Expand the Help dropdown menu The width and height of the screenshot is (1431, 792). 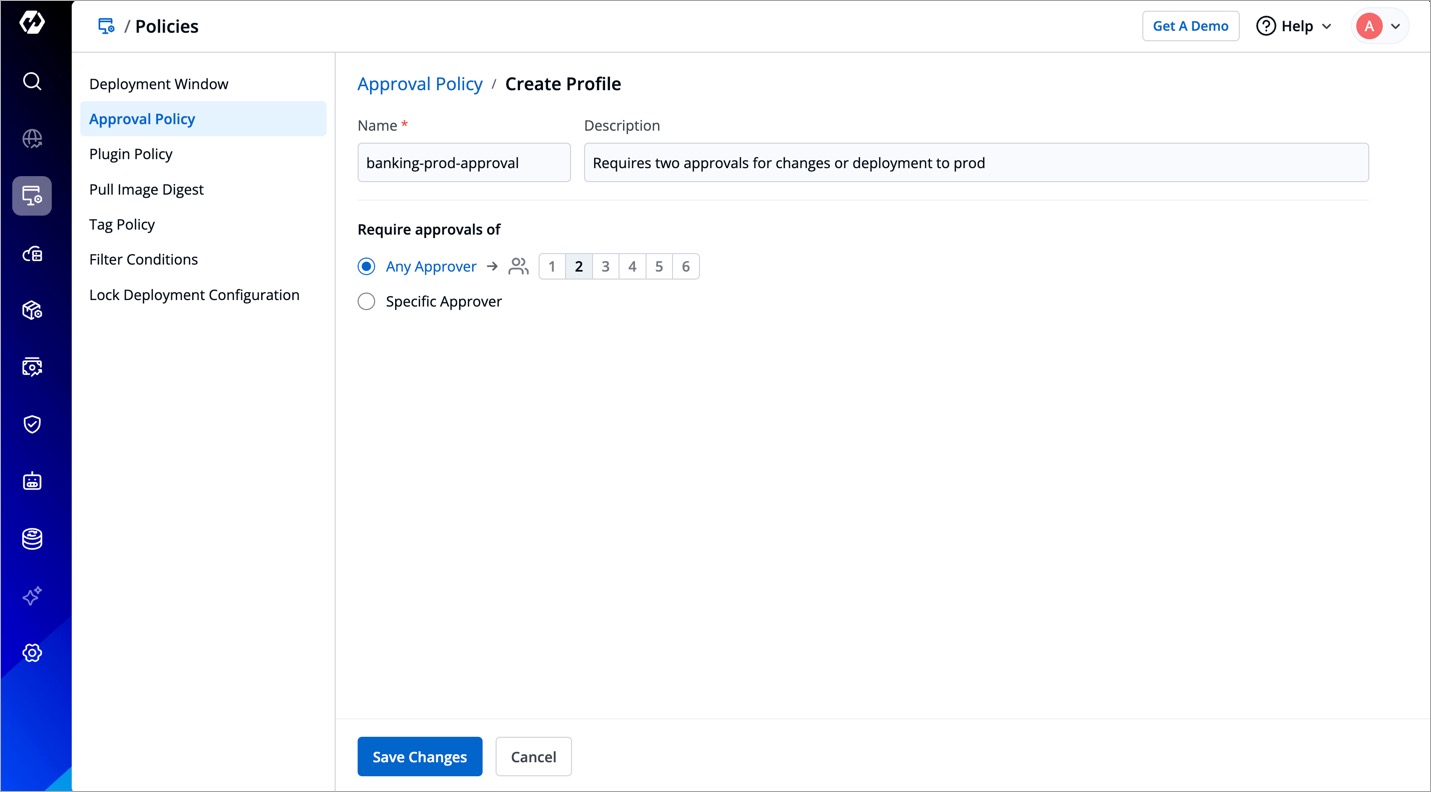pos(1293,26)
